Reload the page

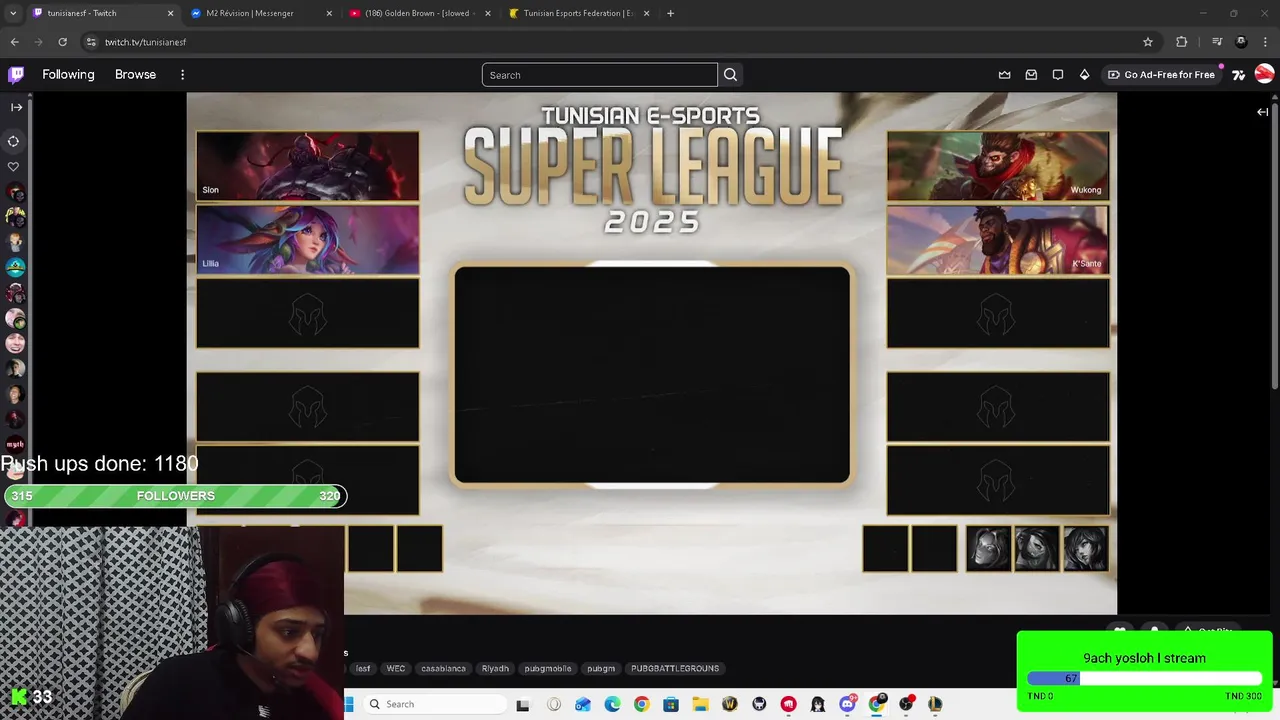(x=62, y=42)
